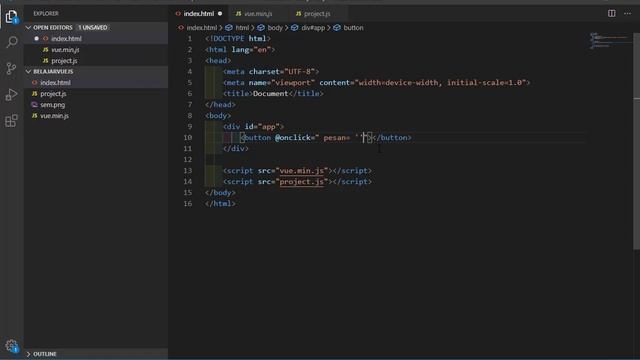Click line number 12 in gutter
This screenshot has width=640, height=360.
(x=188, y=160)
